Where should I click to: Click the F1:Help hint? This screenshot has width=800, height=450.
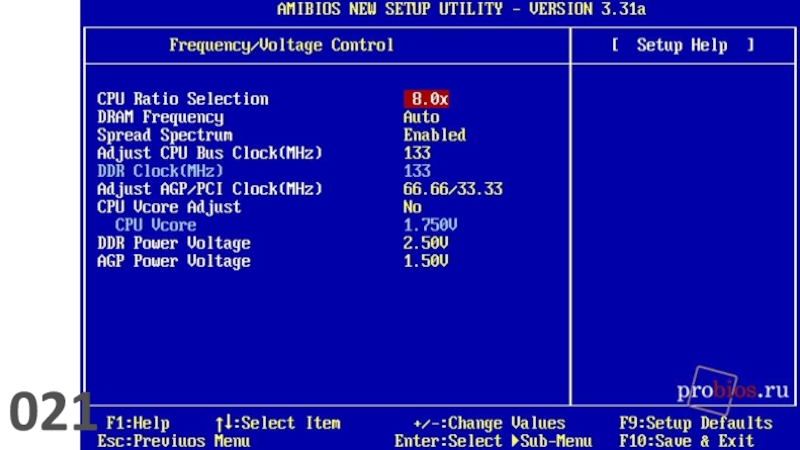pyautogui.click(x=138, y=423)
